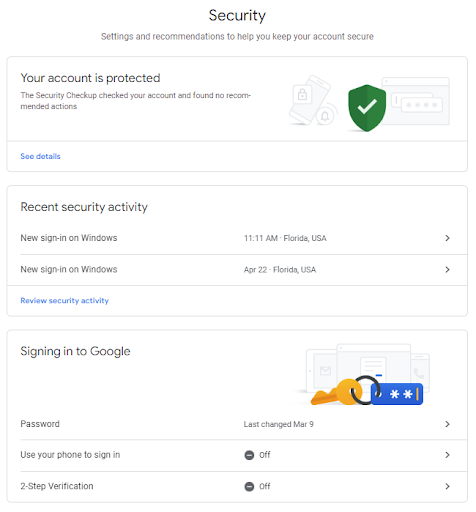This screenshot has width=476, height=512.
Task: Open 11:11 AM Windows sign-in chevron
Action: [447, 238]
